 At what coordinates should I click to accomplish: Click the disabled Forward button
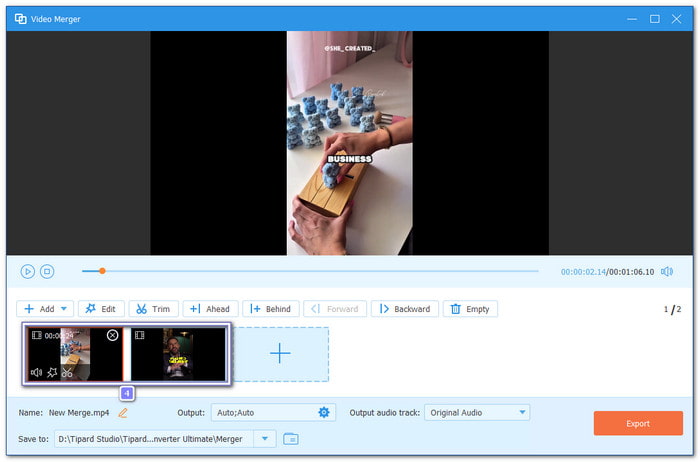click(x=335, y=309)
